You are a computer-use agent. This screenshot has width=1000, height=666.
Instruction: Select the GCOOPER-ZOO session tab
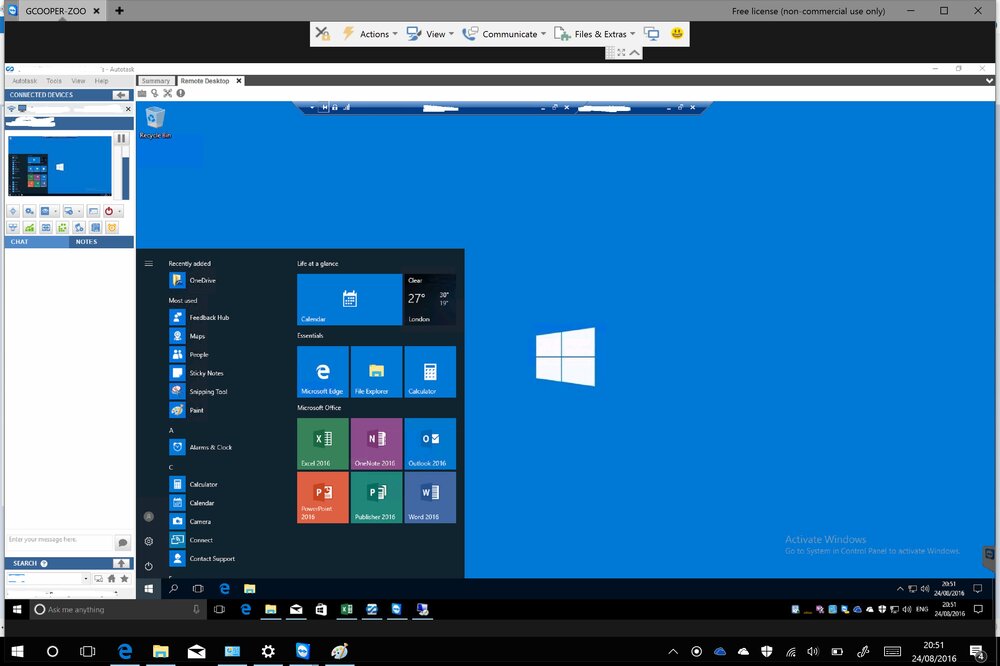pyautogui.click(x=55, y=11)
